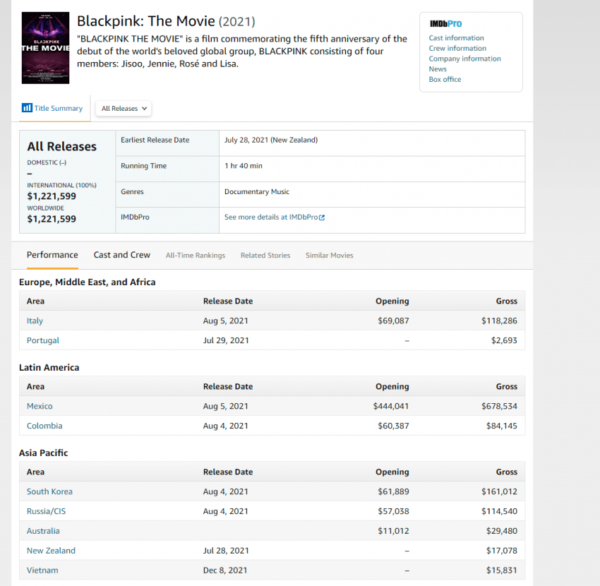
Task: Open the Similar Movies tab
Action: 329,256
